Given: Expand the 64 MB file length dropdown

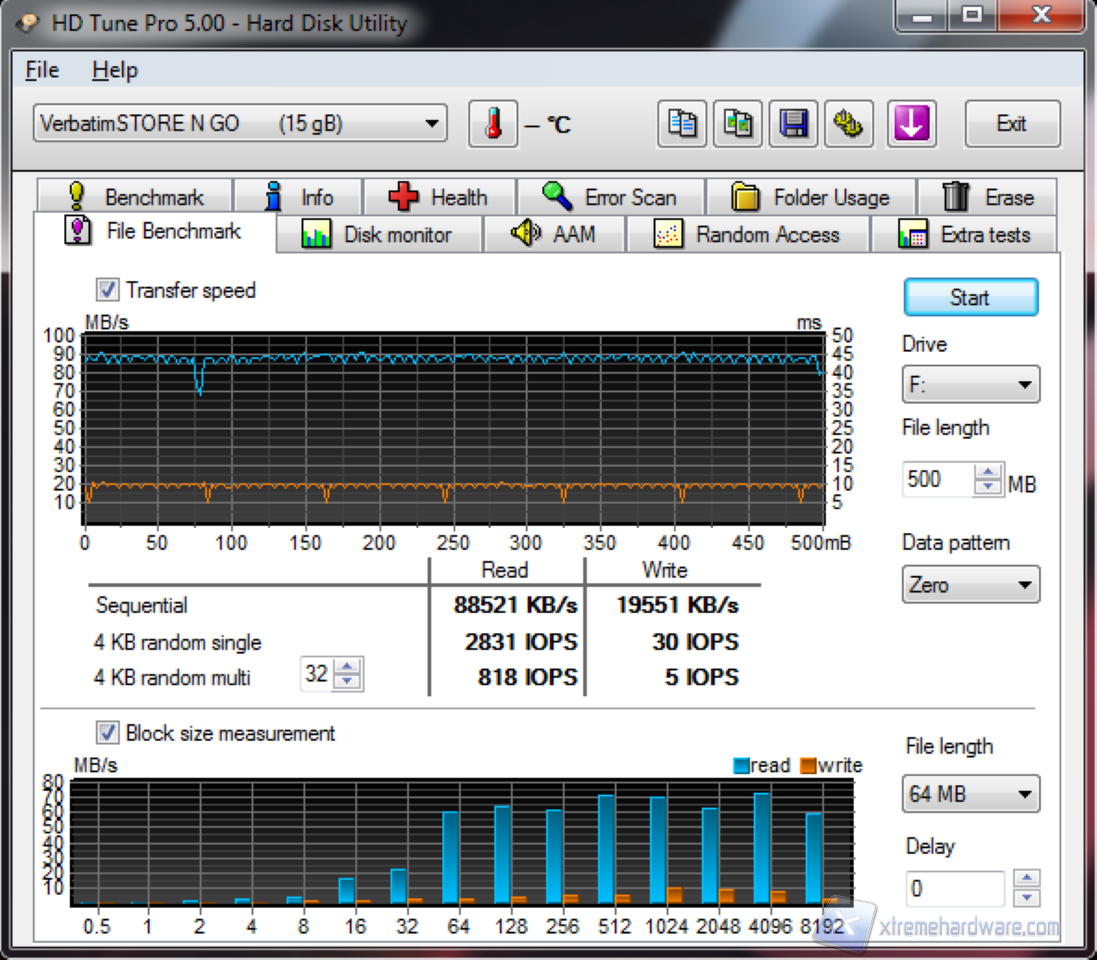Looking at the screenshot, I should click(x=970, y=794).
